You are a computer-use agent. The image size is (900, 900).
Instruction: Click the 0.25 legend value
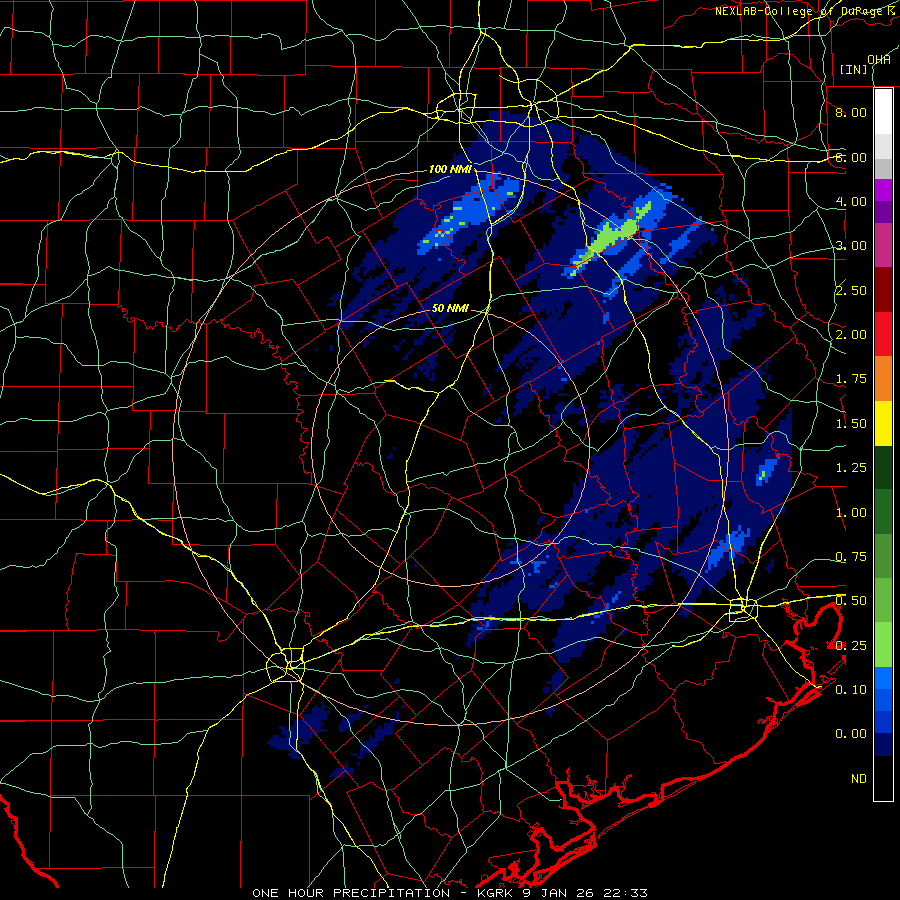tap(851, 646)
